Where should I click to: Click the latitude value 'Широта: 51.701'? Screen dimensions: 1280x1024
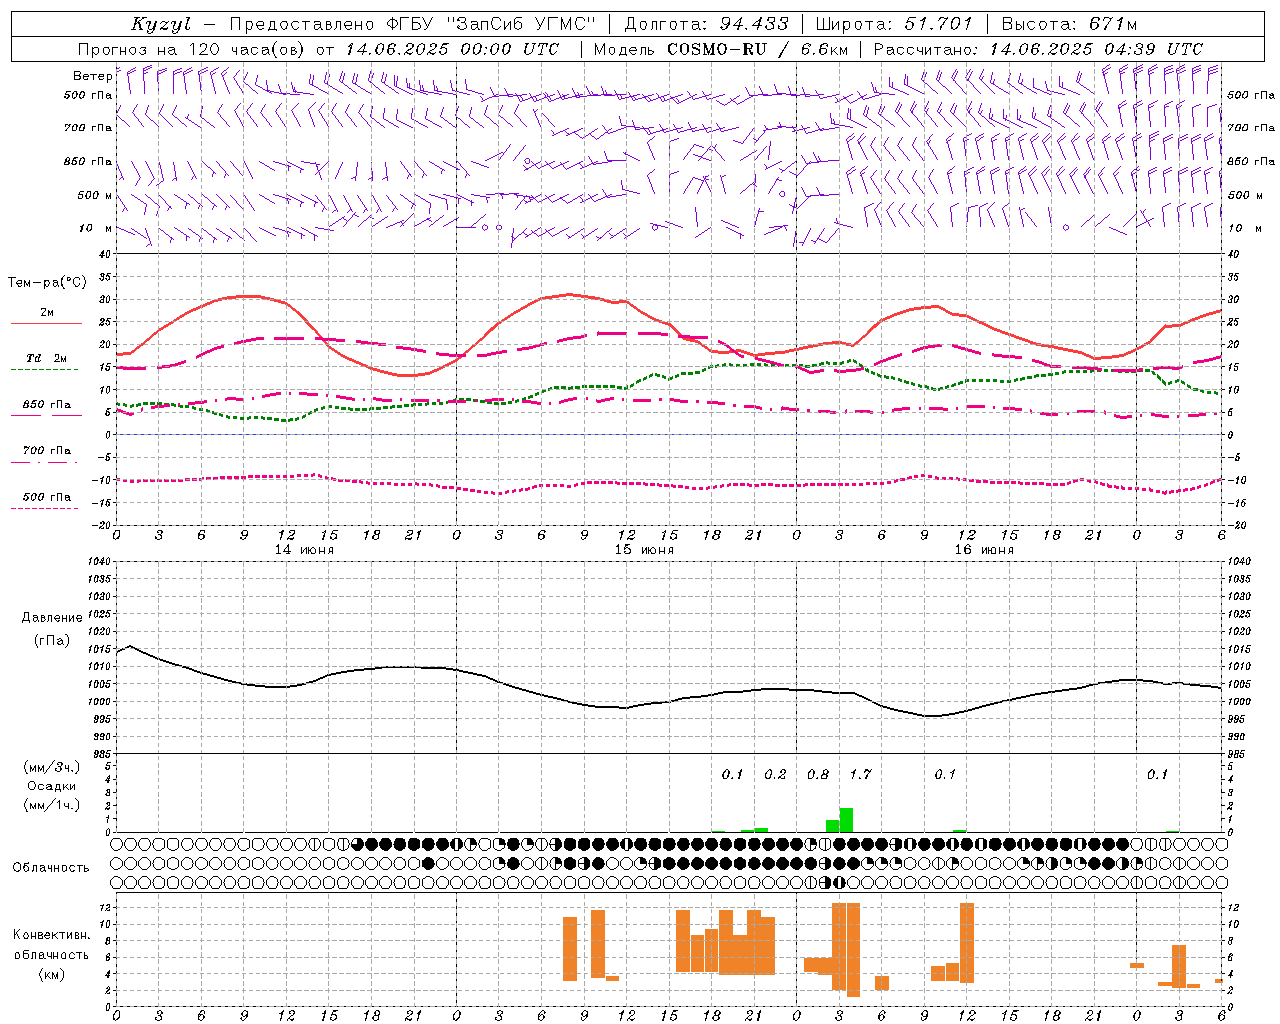pos(894,24)
